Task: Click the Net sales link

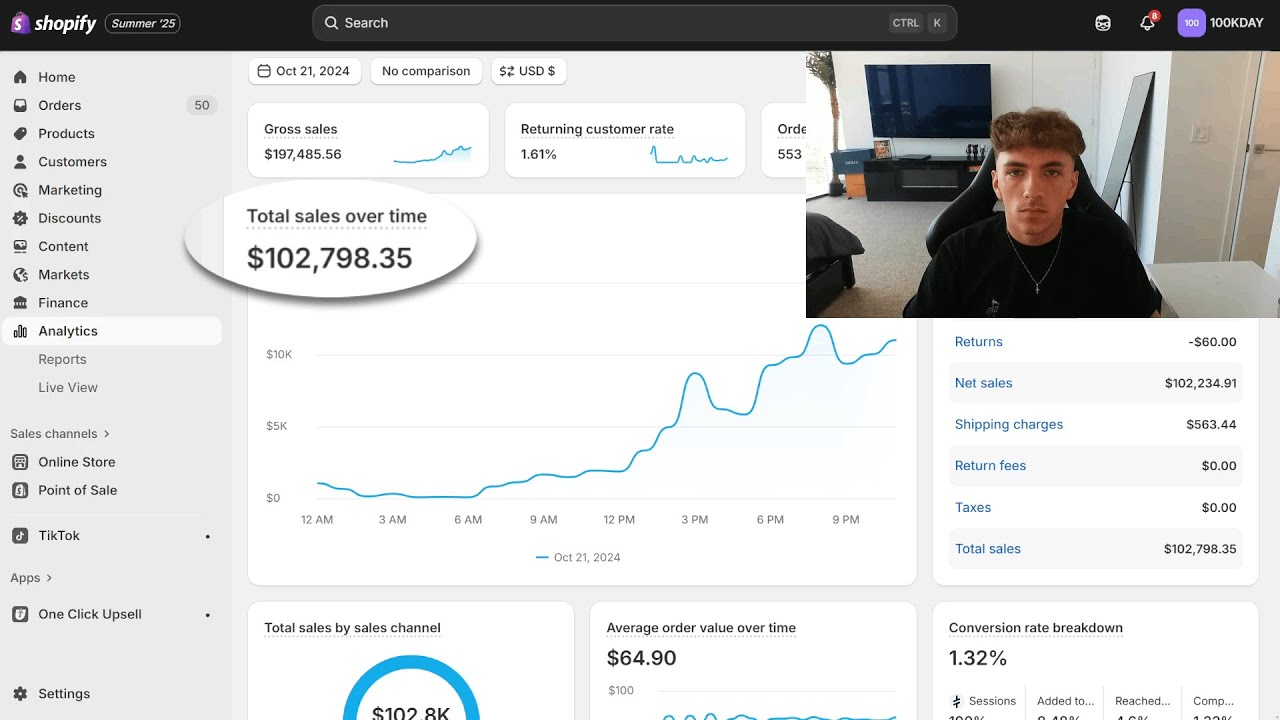Action: tap(983, 383)
